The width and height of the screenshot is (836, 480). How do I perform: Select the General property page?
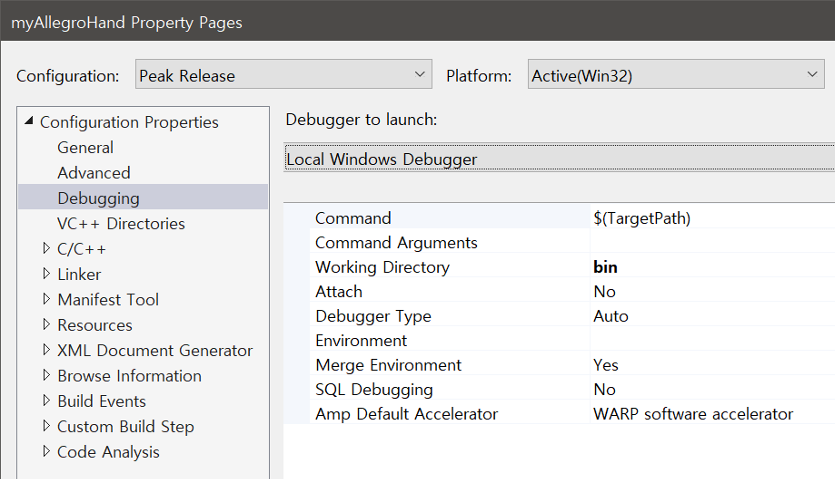pyautogui.click(x=85, y=147)
